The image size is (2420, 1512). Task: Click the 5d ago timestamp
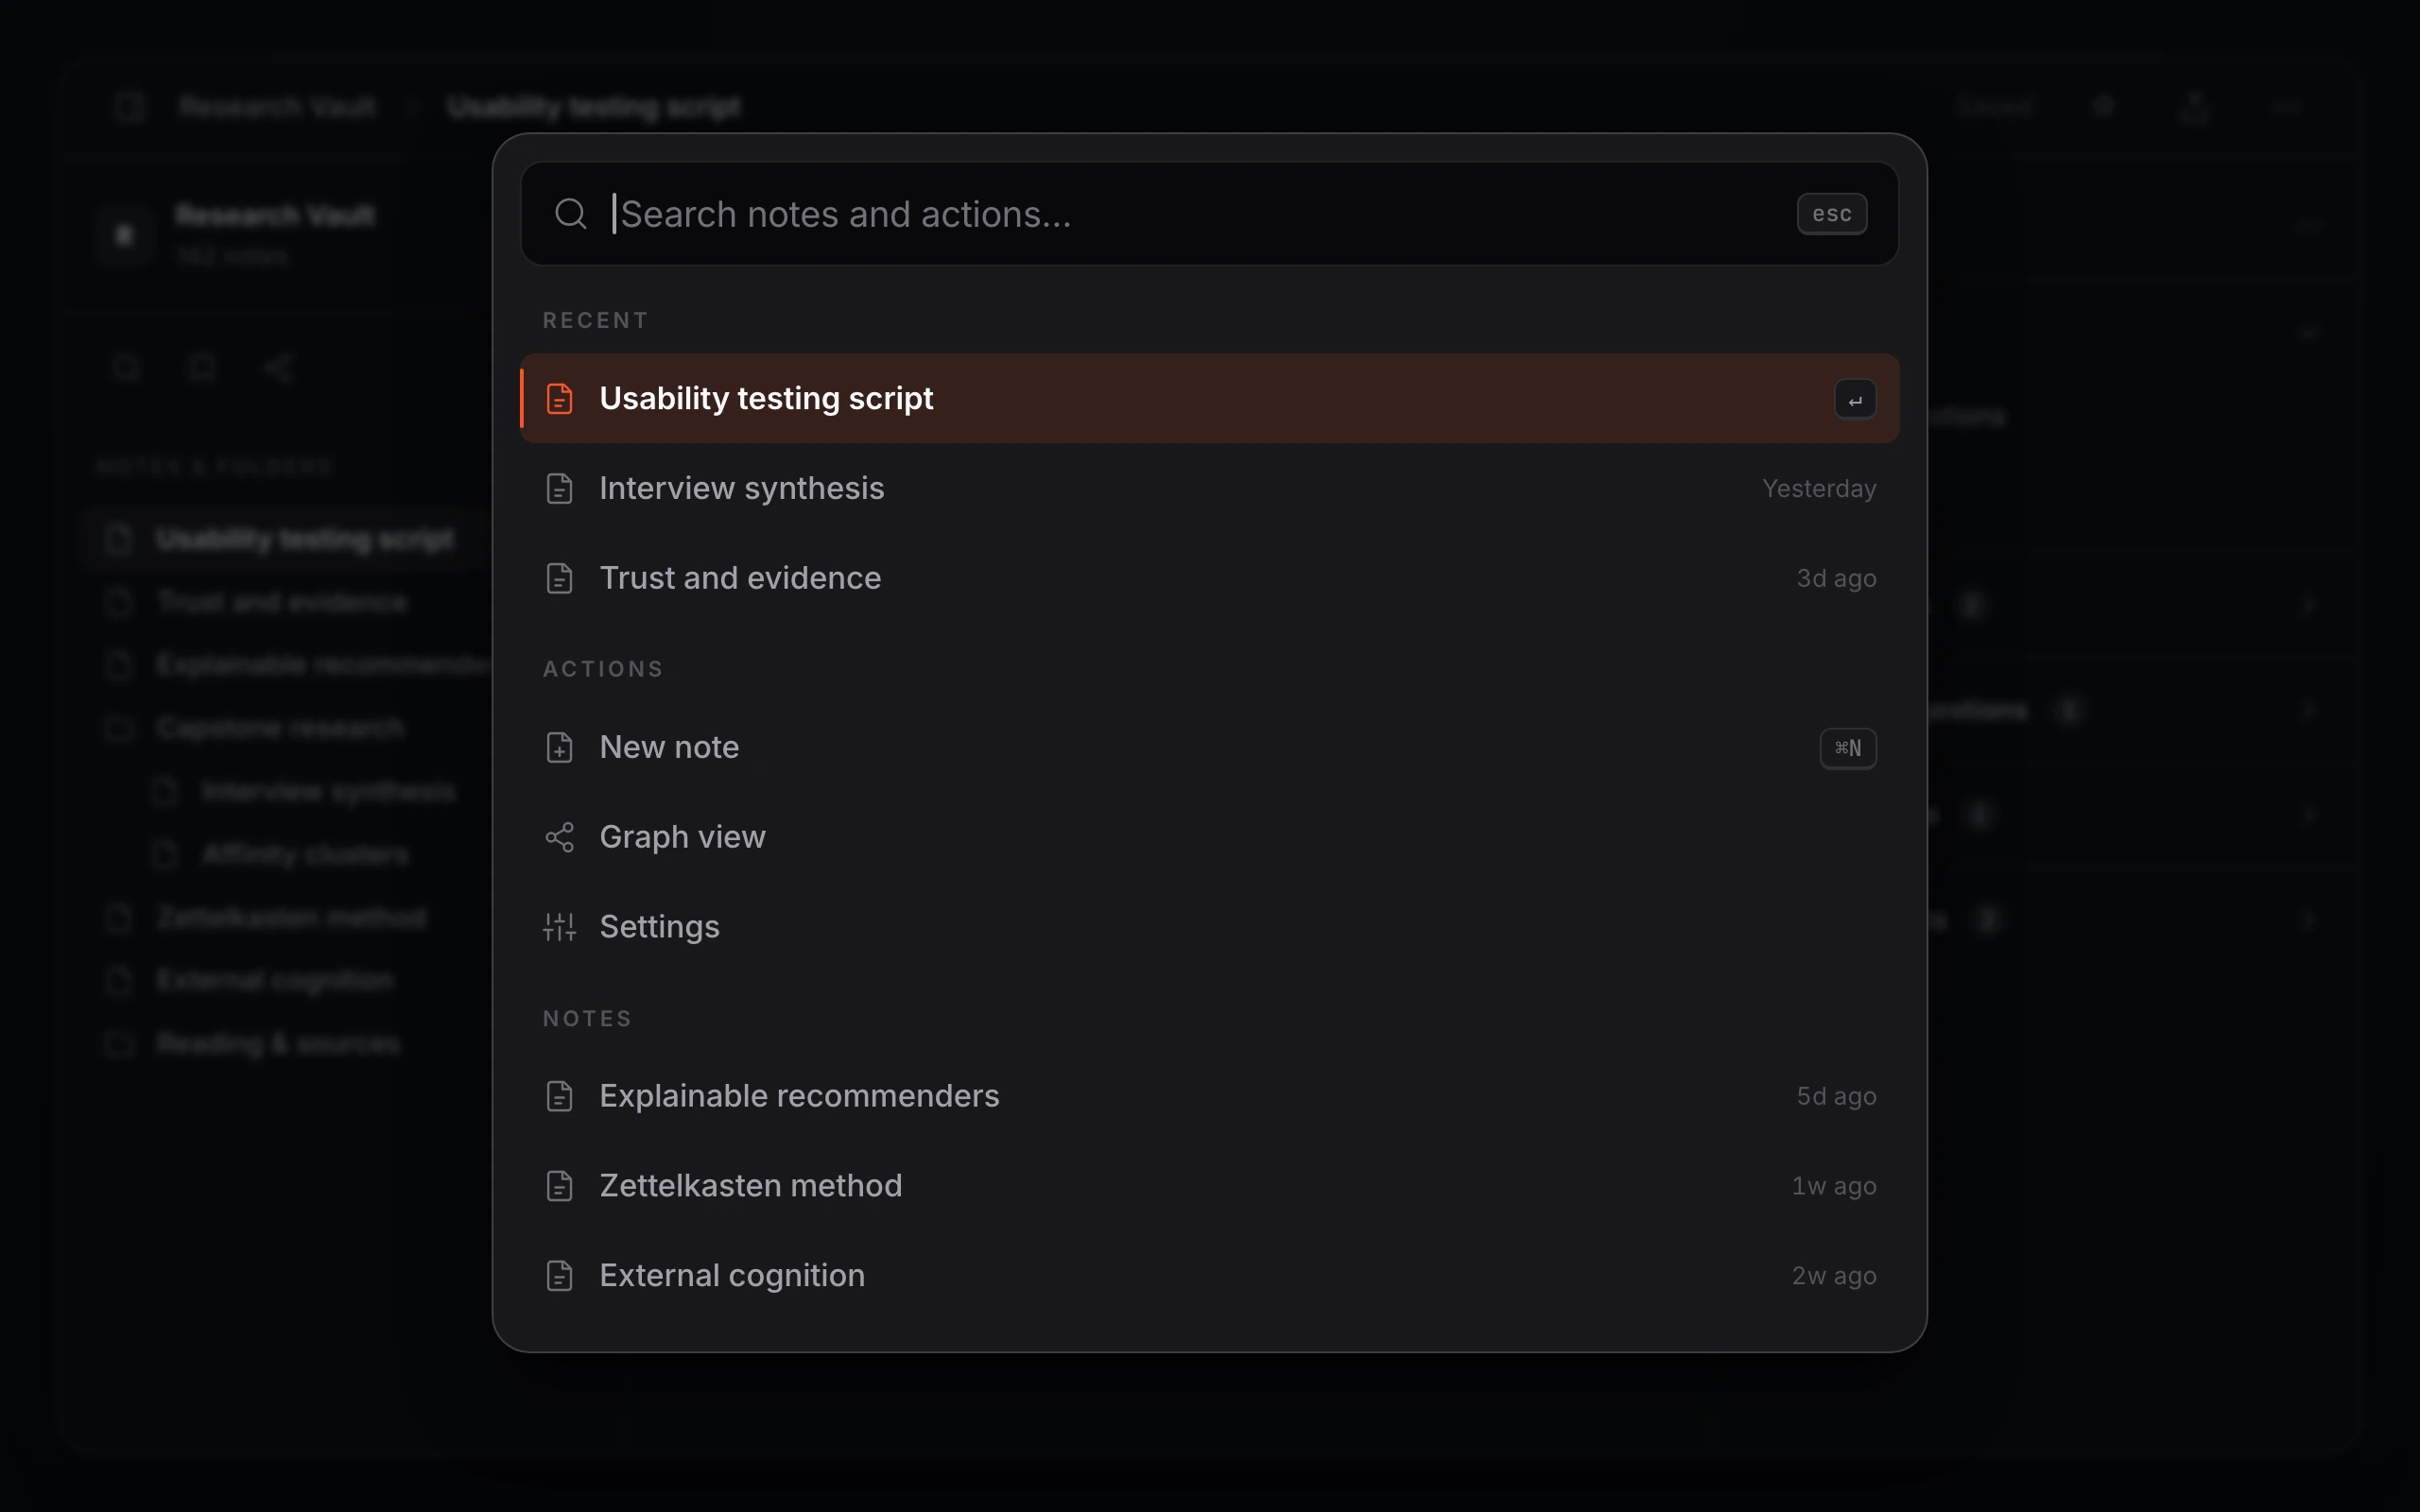pos(1836,1096)
